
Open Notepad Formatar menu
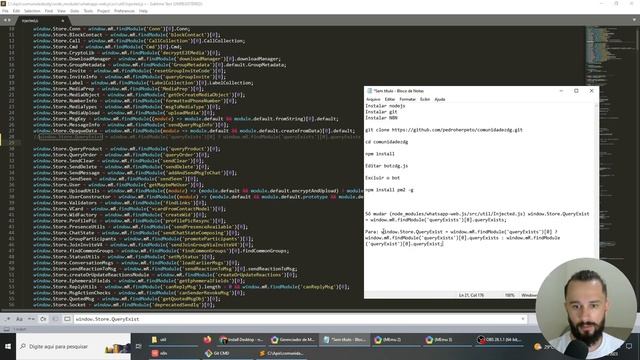407,99
